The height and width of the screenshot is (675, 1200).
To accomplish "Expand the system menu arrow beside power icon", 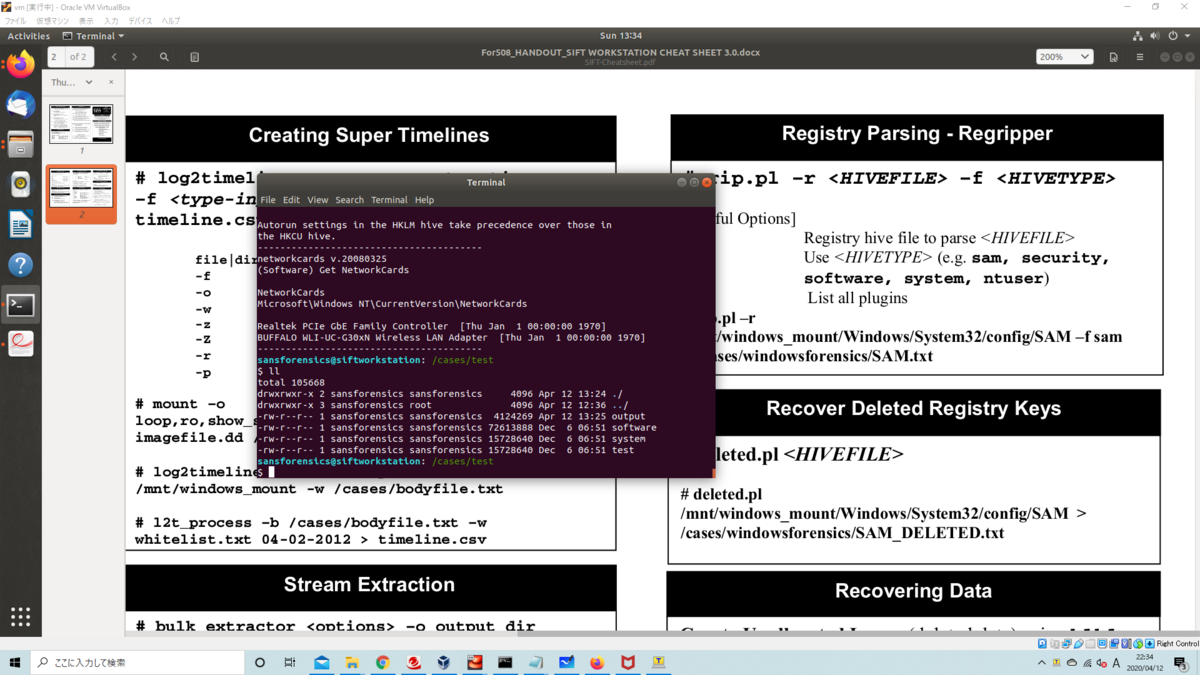I will click(x=1186, y=36).
